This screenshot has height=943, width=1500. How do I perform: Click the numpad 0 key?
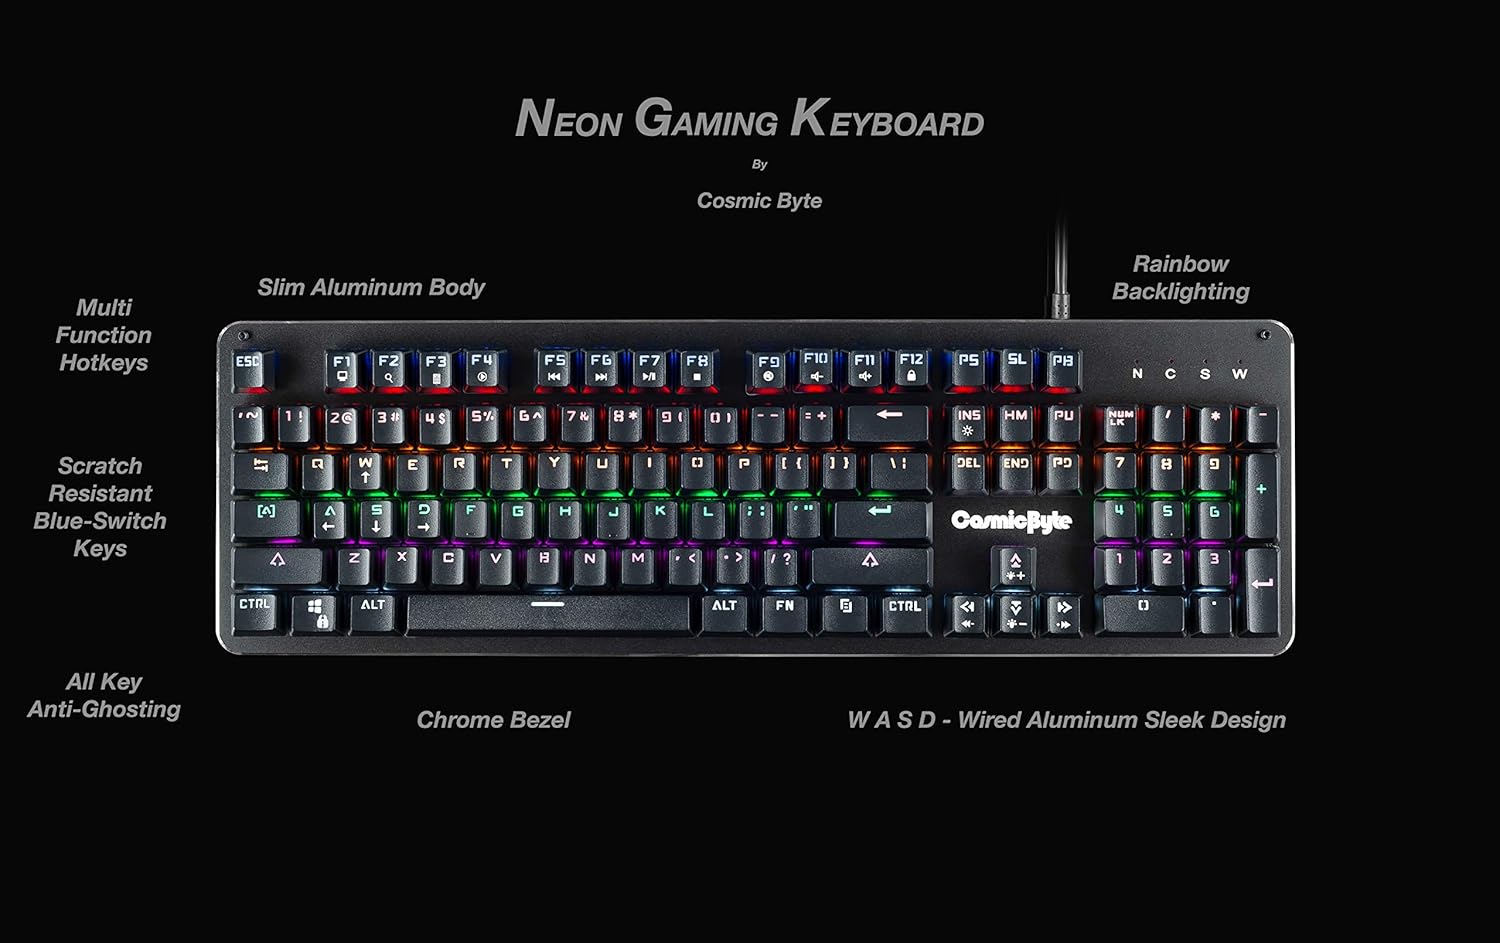point(1143,613)
